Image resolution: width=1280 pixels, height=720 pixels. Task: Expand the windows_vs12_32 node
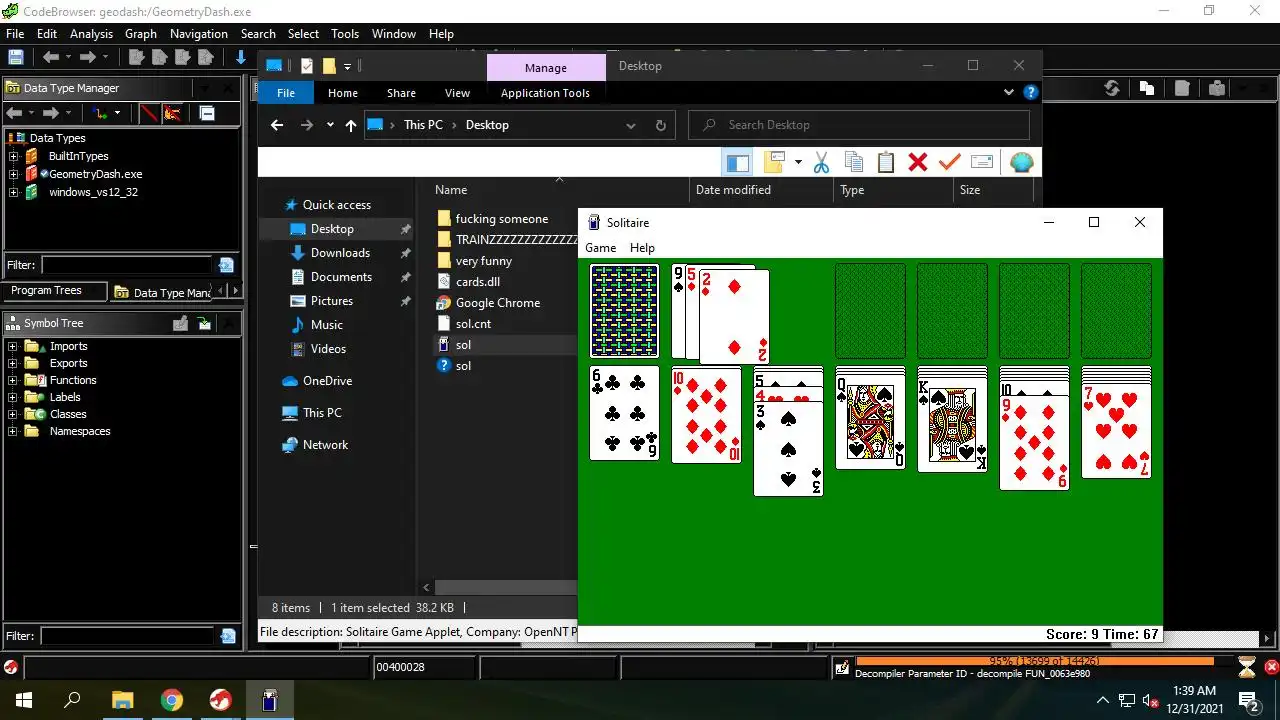coord(14,192)
